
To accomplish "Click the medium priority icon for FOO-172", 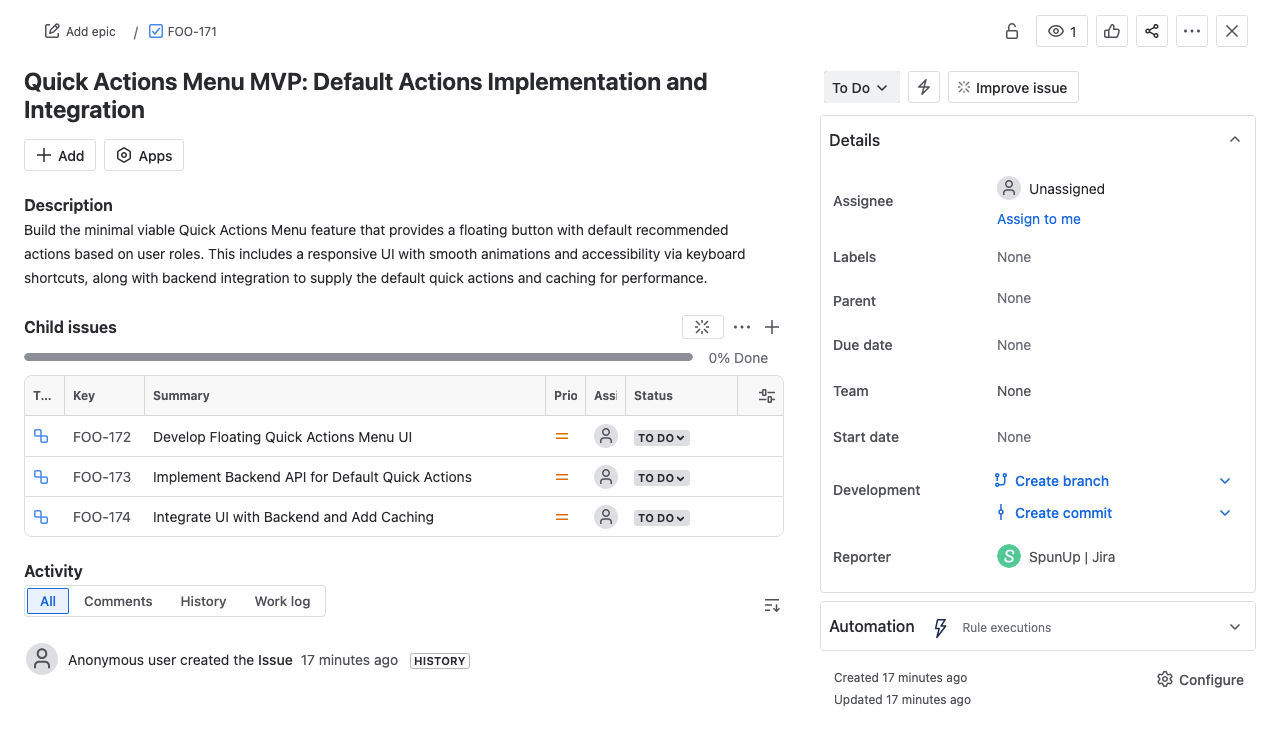I will pyautogui.click(x=562, y=436).
